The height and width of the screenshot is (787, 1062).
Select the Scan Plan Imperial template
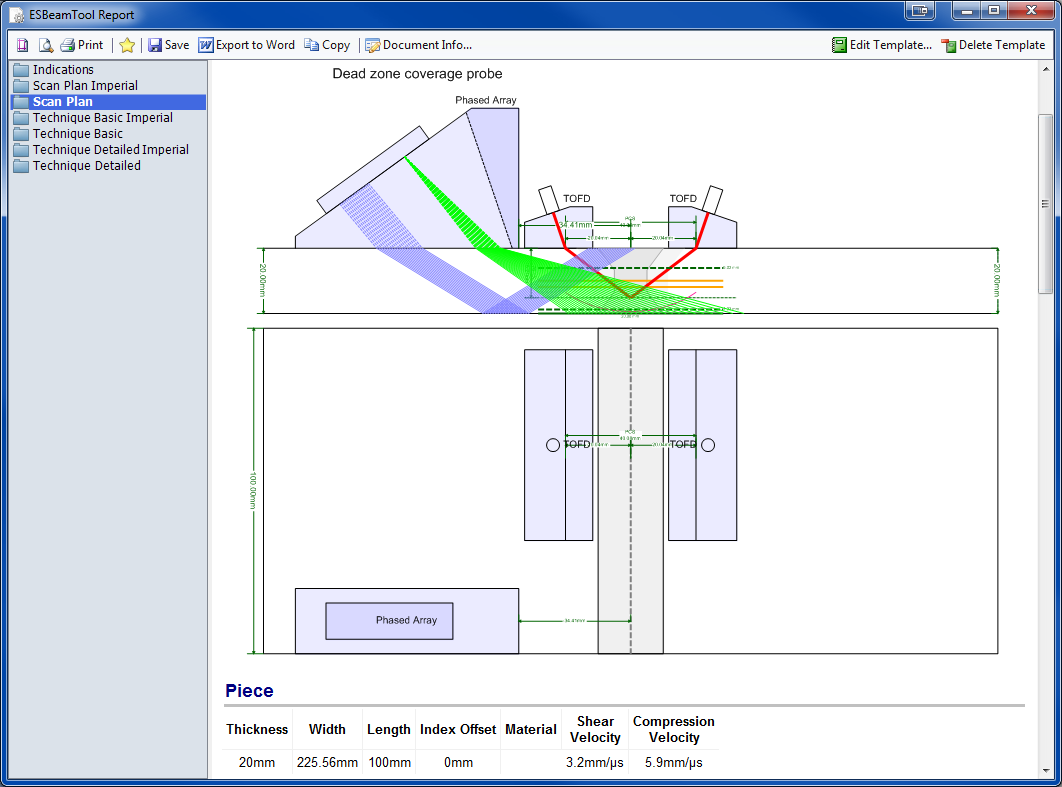pyautogui.click(x=85, y=86)
